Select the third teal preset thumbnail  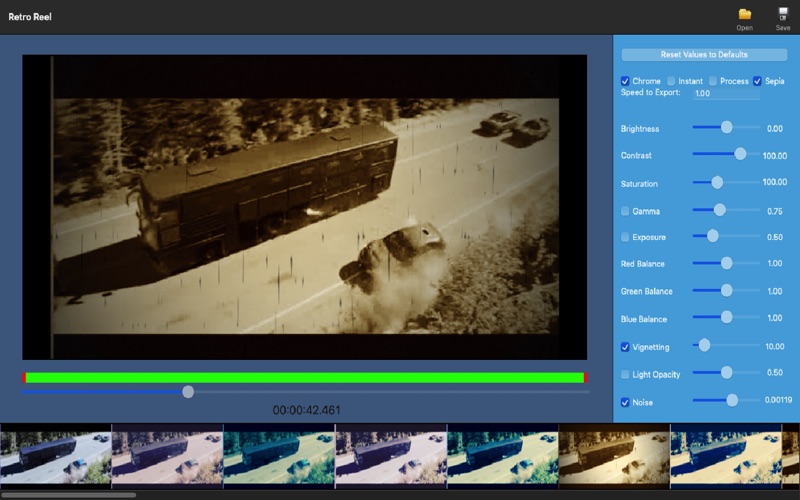[279, 456]
